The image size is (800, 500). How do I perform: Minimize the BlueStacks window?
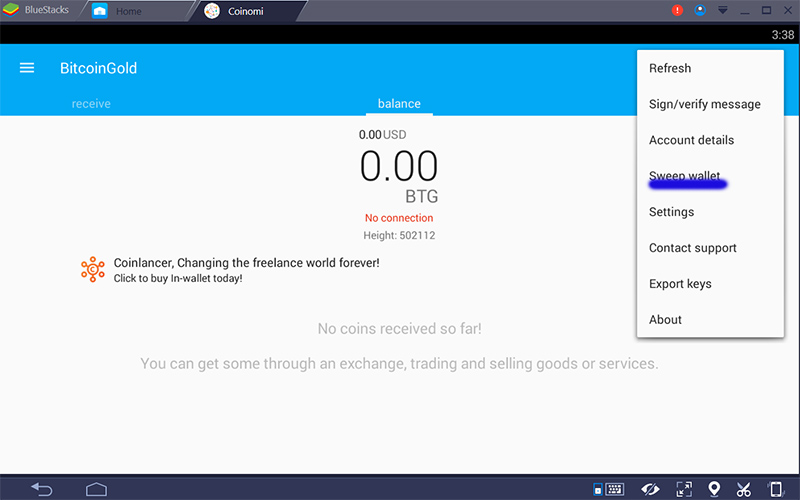(745, 11)
